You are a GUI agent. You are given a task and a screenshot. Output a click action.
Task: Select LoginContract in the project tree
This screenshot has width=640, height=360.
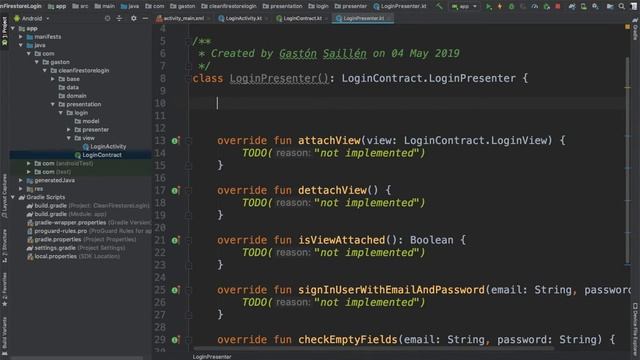98,155
